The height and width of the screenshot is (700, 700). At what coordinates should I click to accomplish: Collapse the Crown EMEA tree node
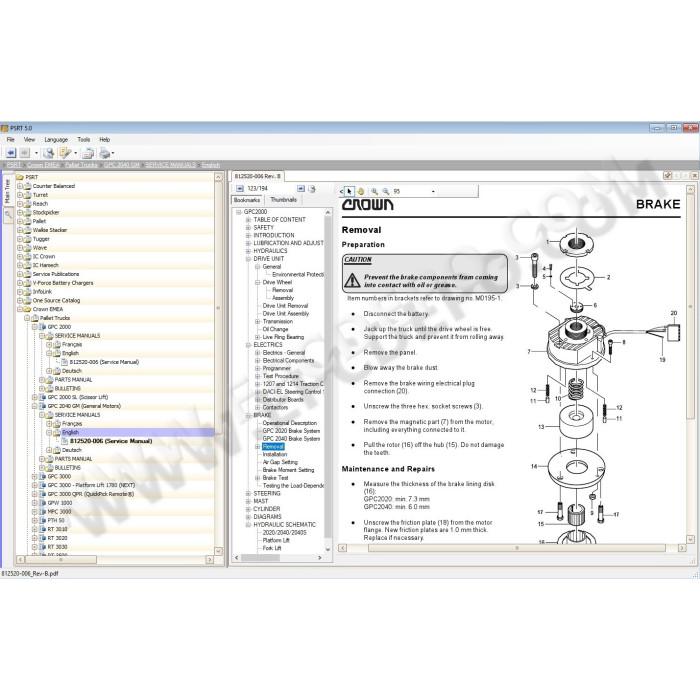tap(20, 309)
